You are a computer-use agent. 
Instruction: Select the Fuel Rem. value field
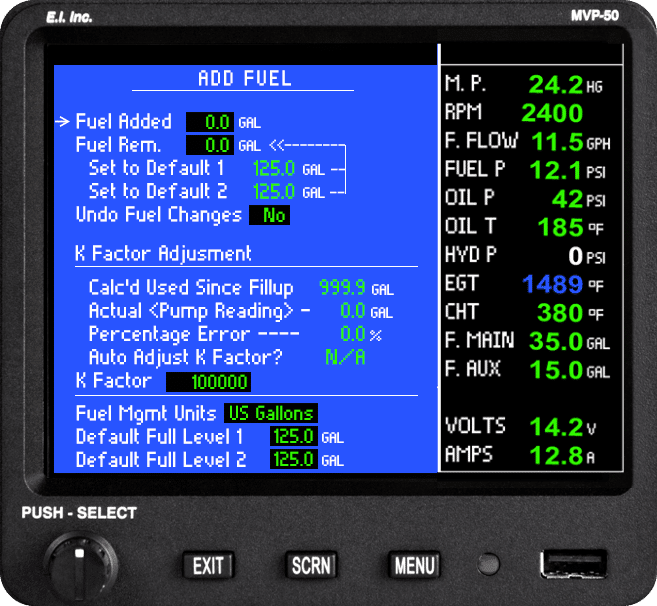[210, 145]
